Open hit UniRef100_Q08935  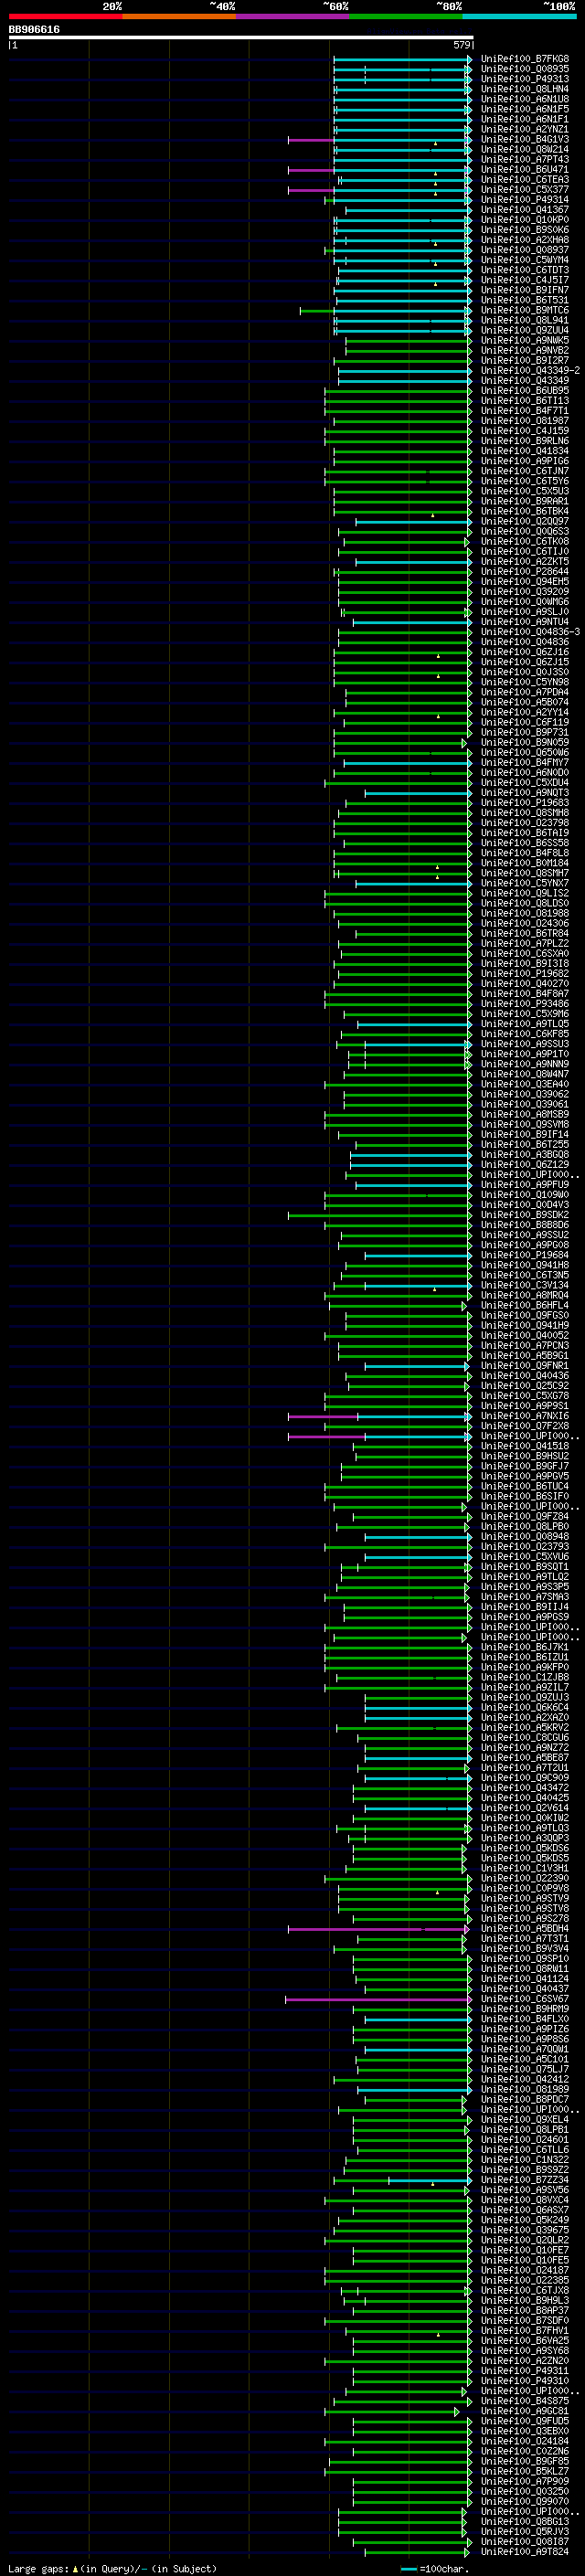click(x=524, y=69)
